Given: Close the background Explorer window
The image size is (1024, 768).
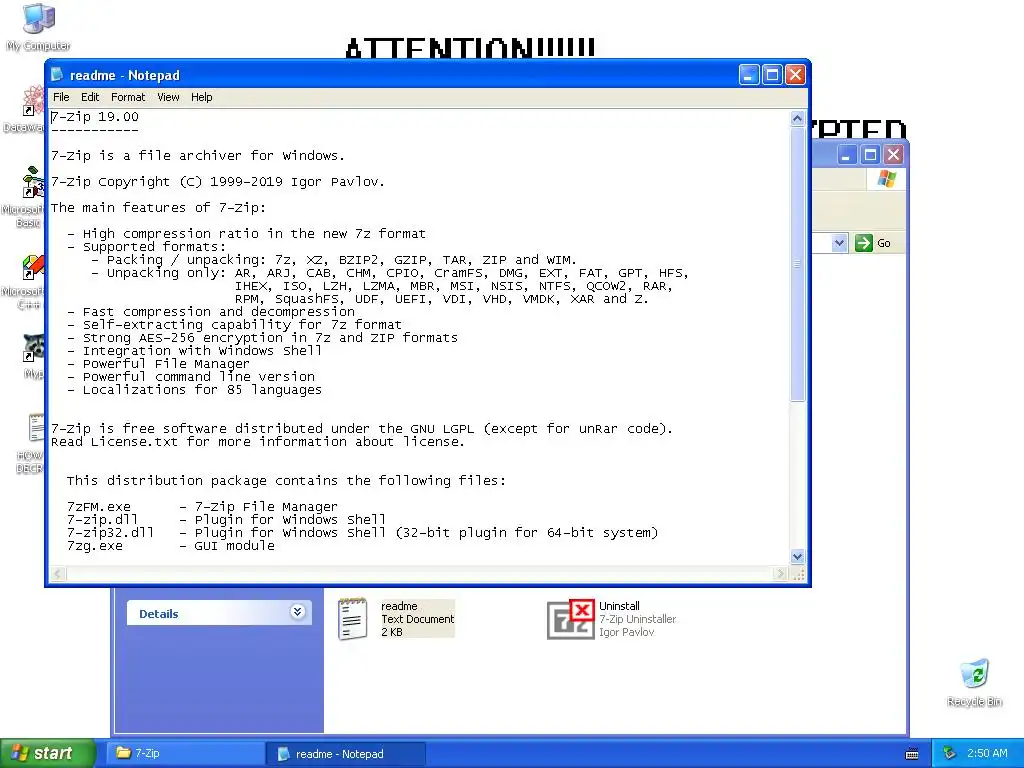Looking at the screenshot, I should tap(893, 155).
